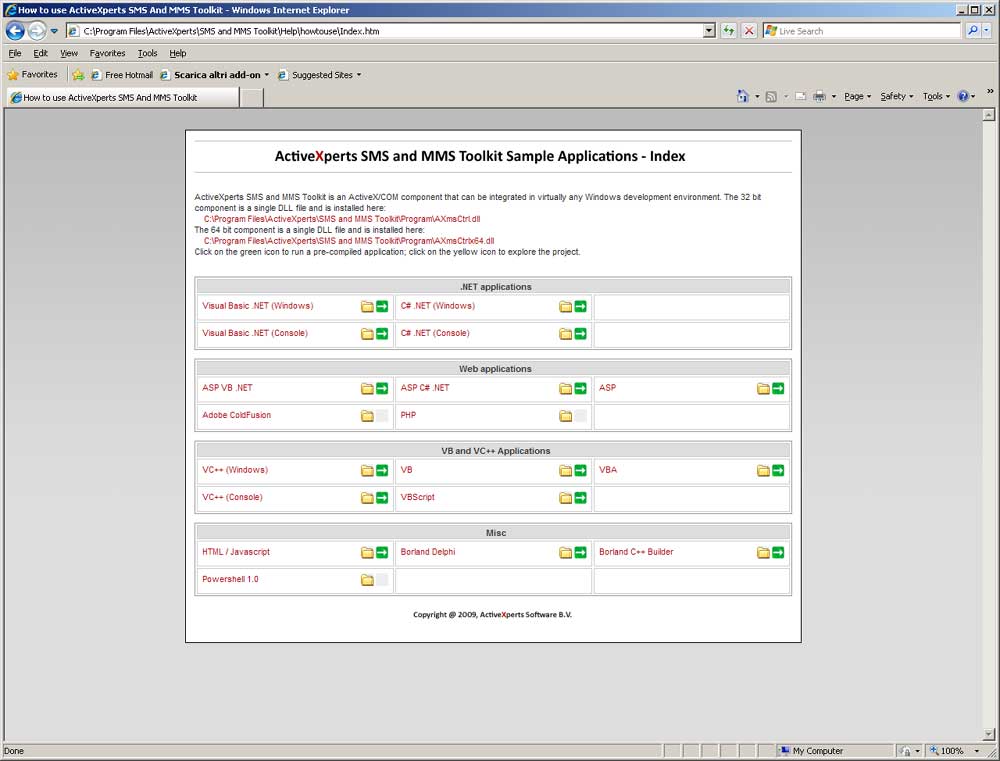Run green arrow for Borland Delphi
The image size is (1000, 761).
tap(580, 552)
